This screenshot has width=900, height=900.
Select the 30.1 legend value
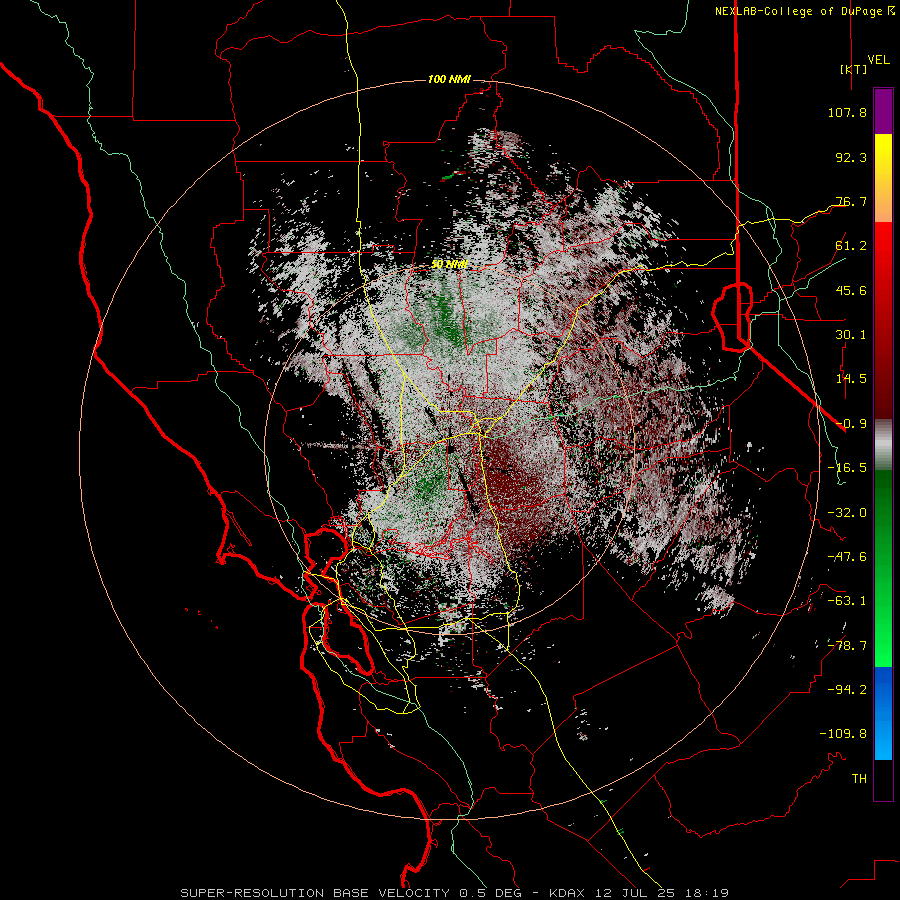(851, 335)
